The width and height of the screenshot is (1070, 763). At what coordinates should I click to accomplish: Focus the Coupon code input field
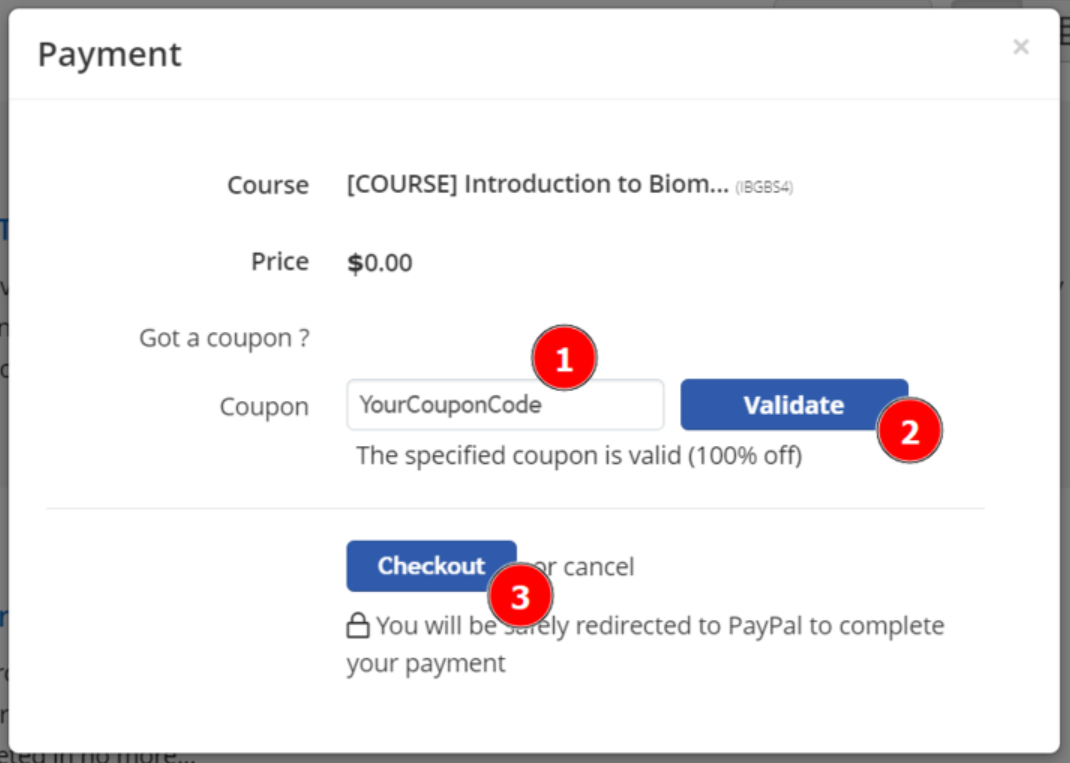[x=505, y=405]
